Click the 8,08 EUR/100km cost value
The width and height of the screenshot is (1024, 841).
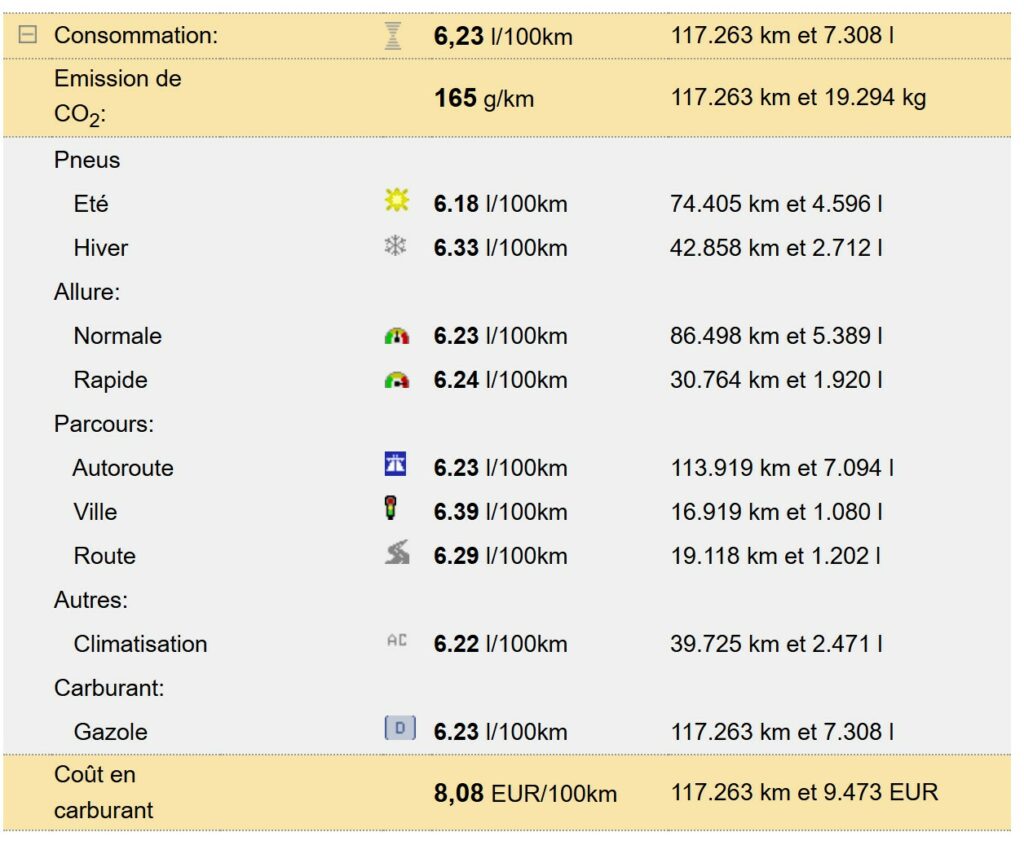(x=525, y=795)
